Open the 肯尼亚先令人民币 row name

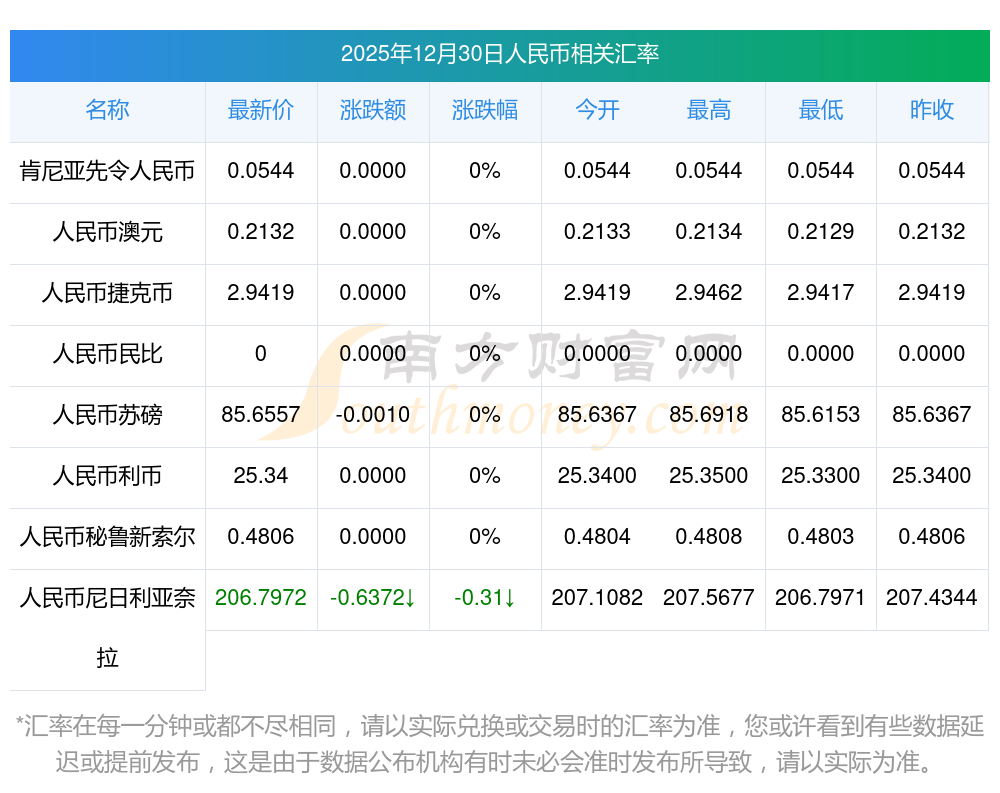click(x=107, y=171)
